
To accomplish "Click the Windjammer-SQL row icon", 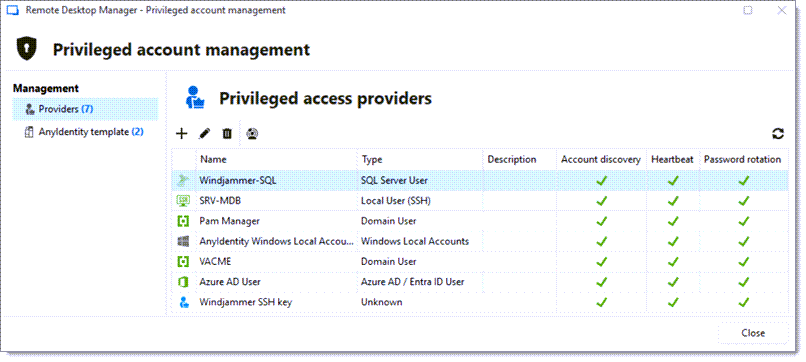I will [x=183, y=180].
